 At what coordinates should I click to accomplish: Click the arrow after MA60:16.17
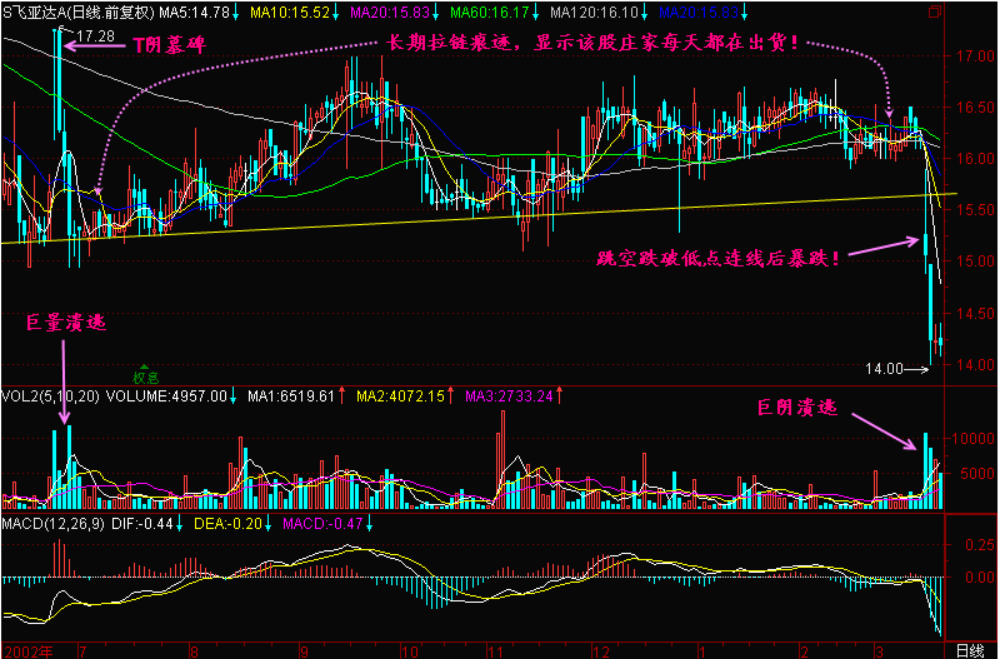(x=538, y=12)
